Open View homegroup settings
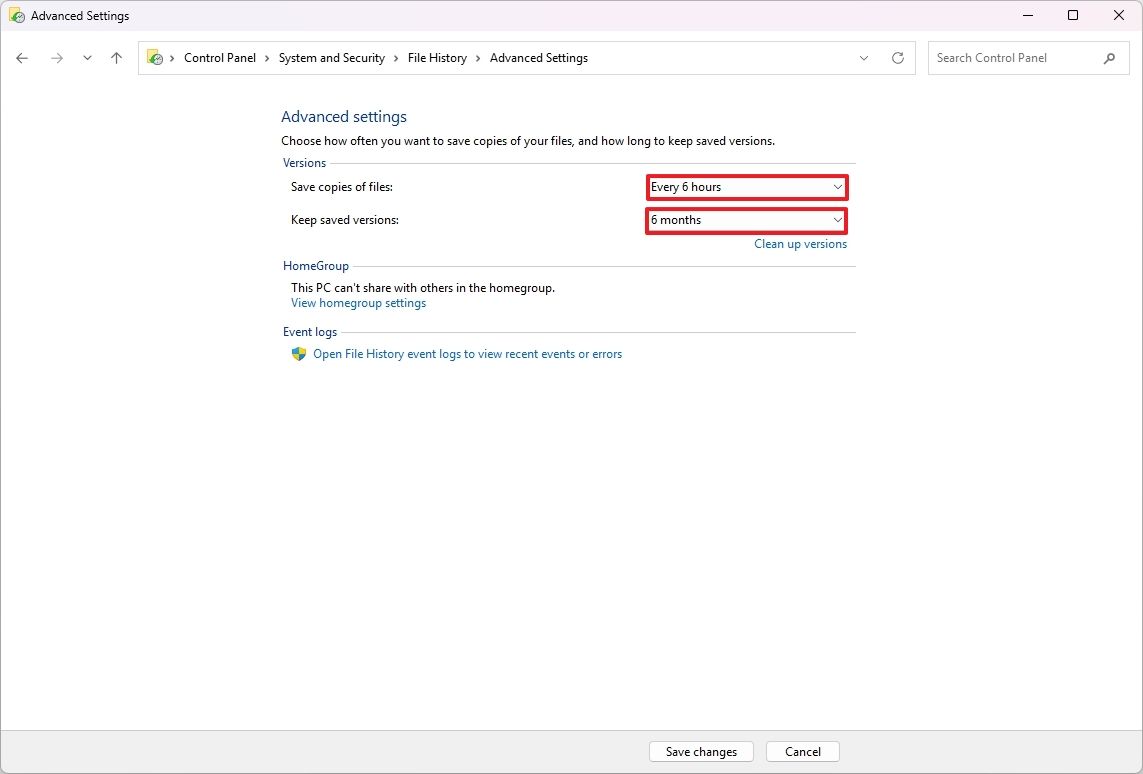 358,302
